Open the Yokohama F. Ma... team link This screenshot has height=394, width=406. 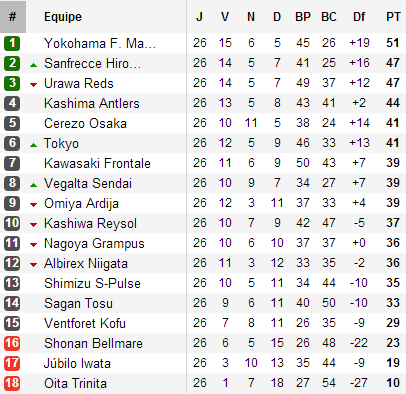[x=100, y=43]
